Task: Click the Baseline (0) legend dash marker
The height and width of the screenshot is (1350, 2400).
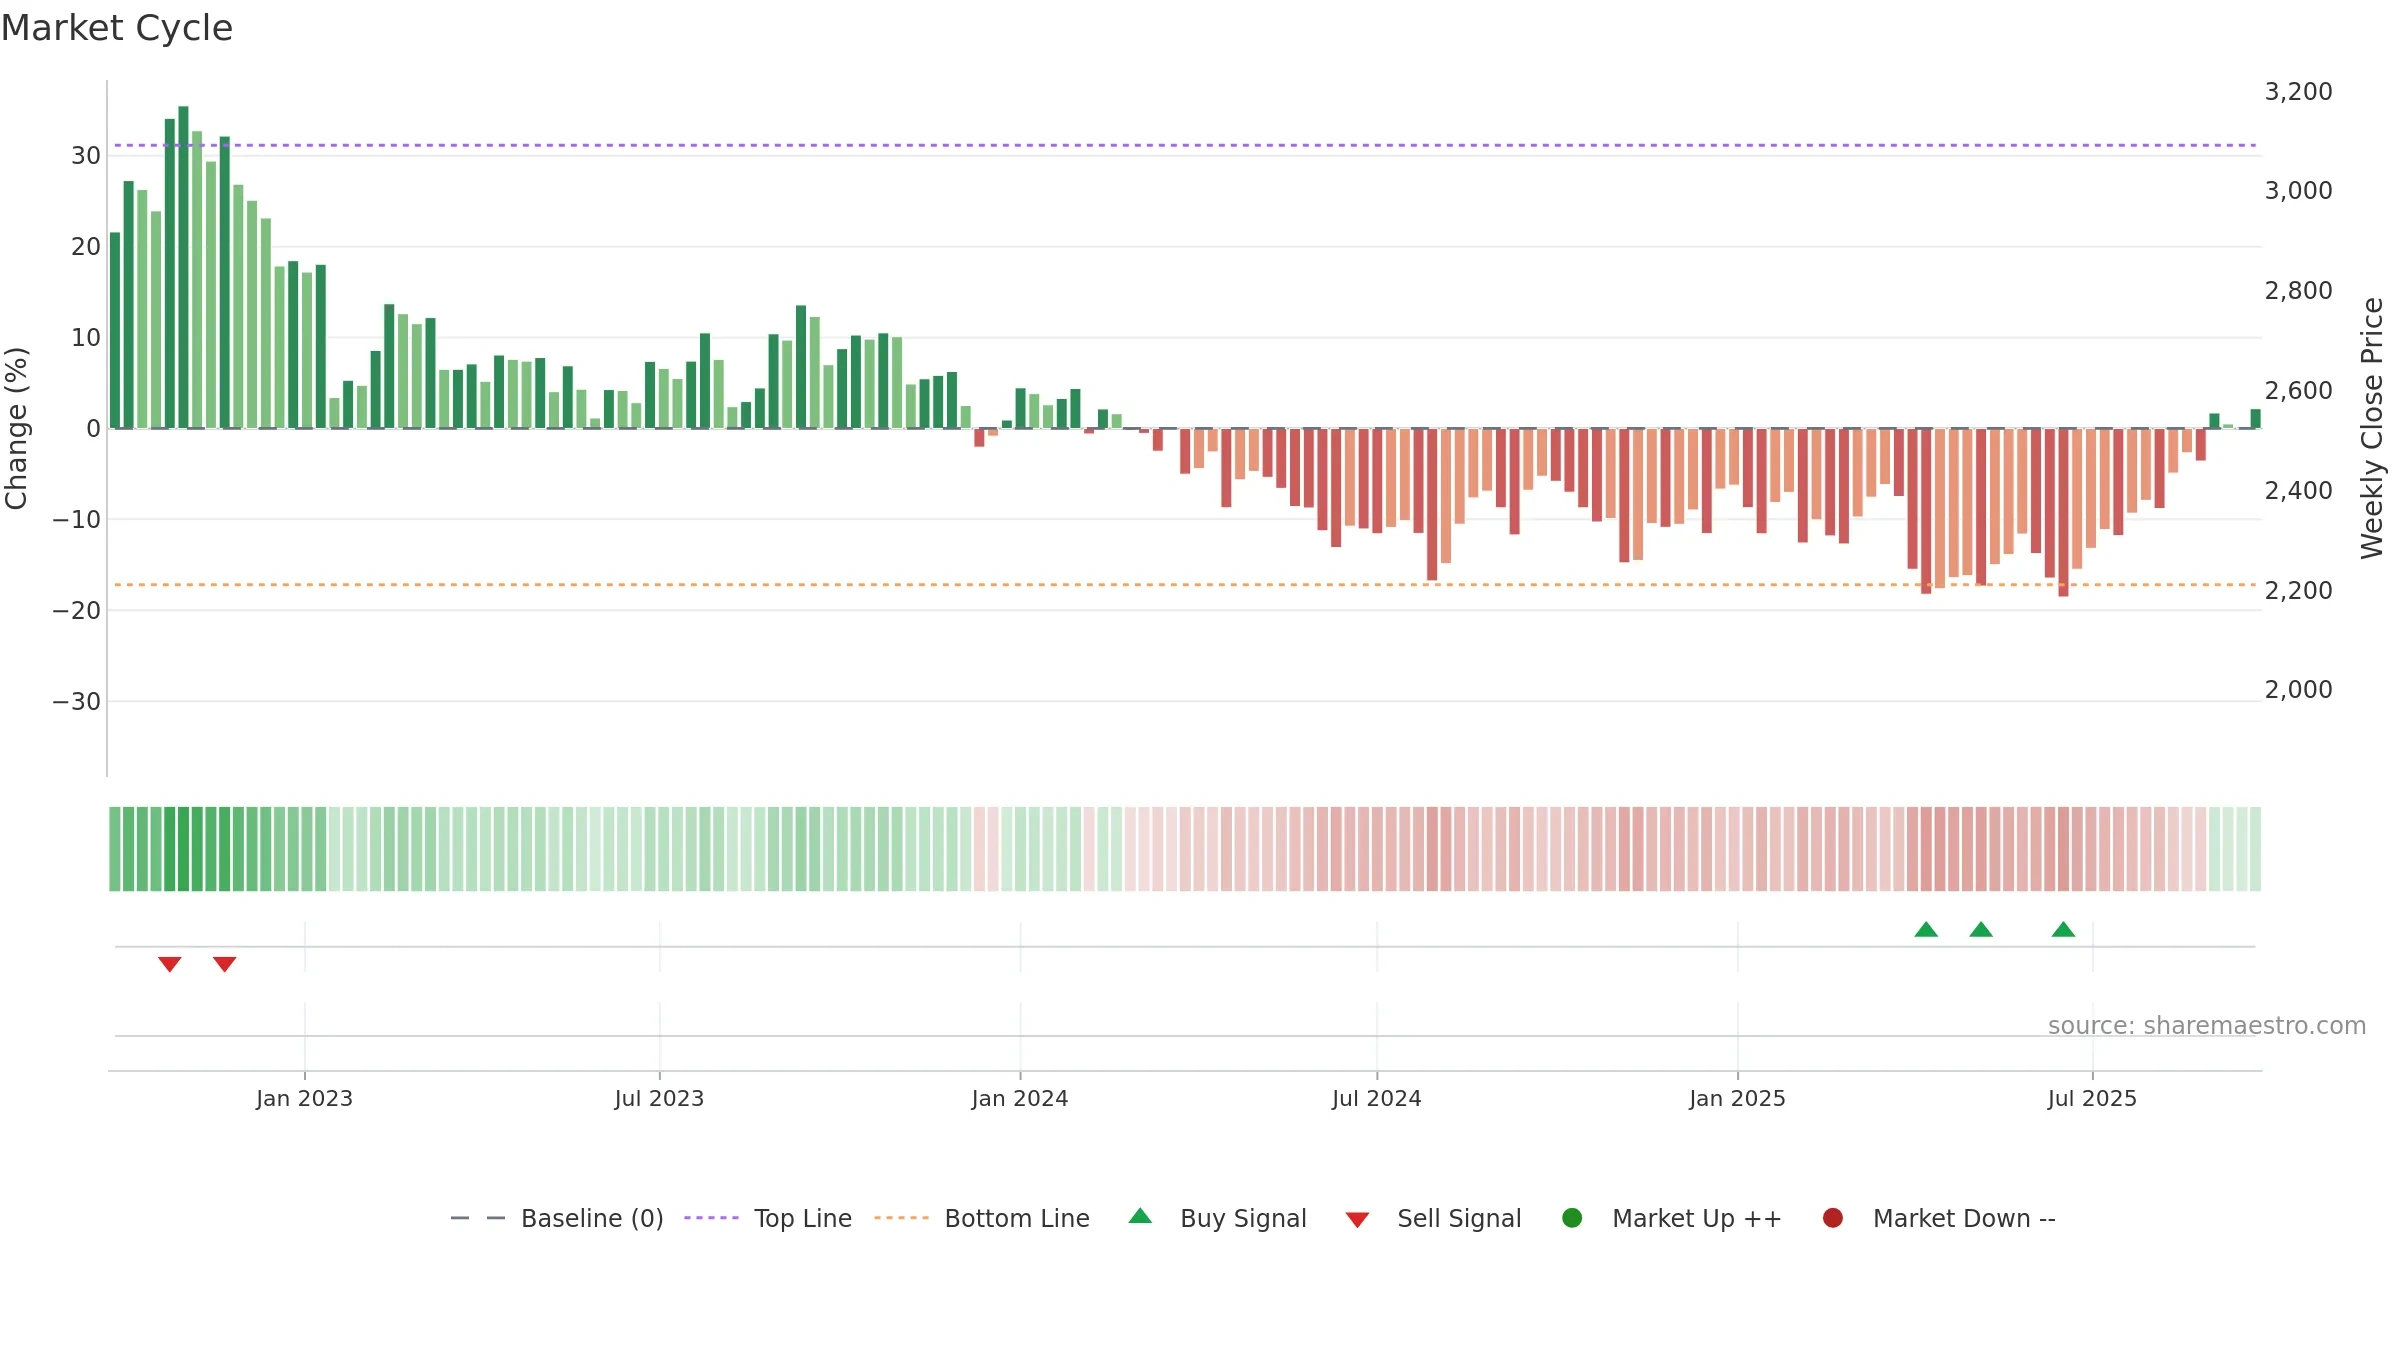Action: [478, 1218]
